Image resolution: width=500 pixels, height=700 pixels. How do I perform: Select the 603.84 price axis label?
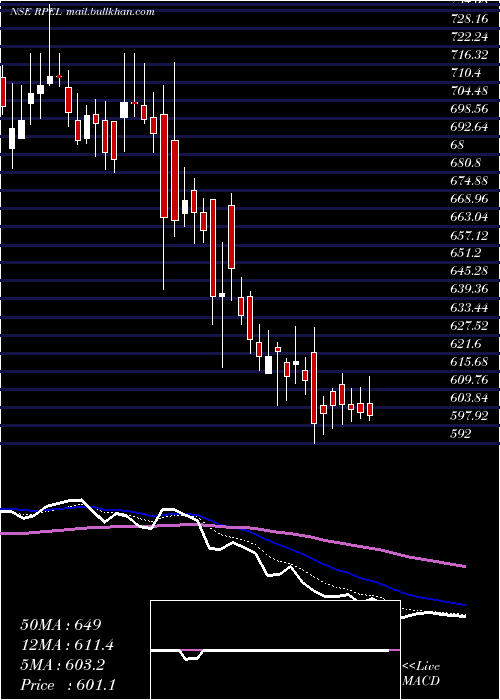pos(469,398)
